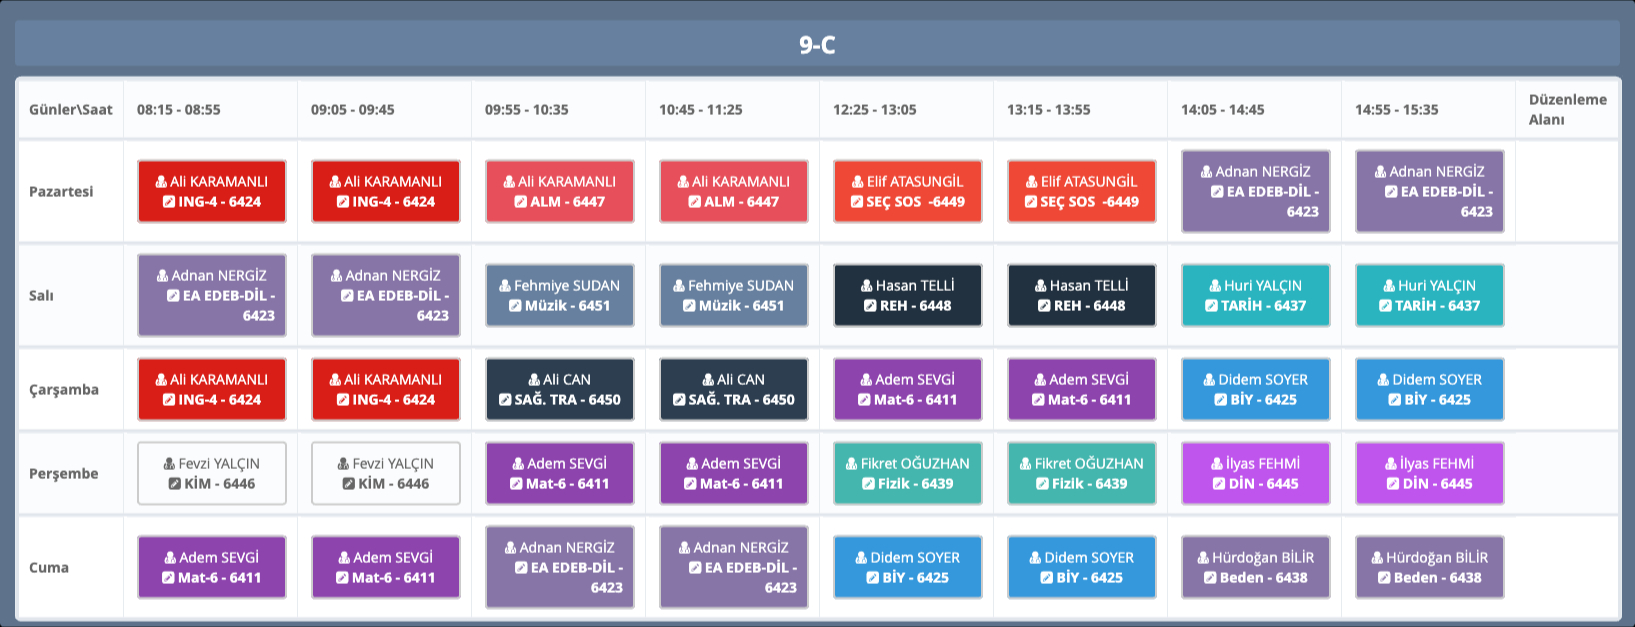Click edit icon beside Pazartesi 09:55 ALM - 6447
This screenshot has width=1635, height=627.
pyautogui.click(x=521, y=202)
